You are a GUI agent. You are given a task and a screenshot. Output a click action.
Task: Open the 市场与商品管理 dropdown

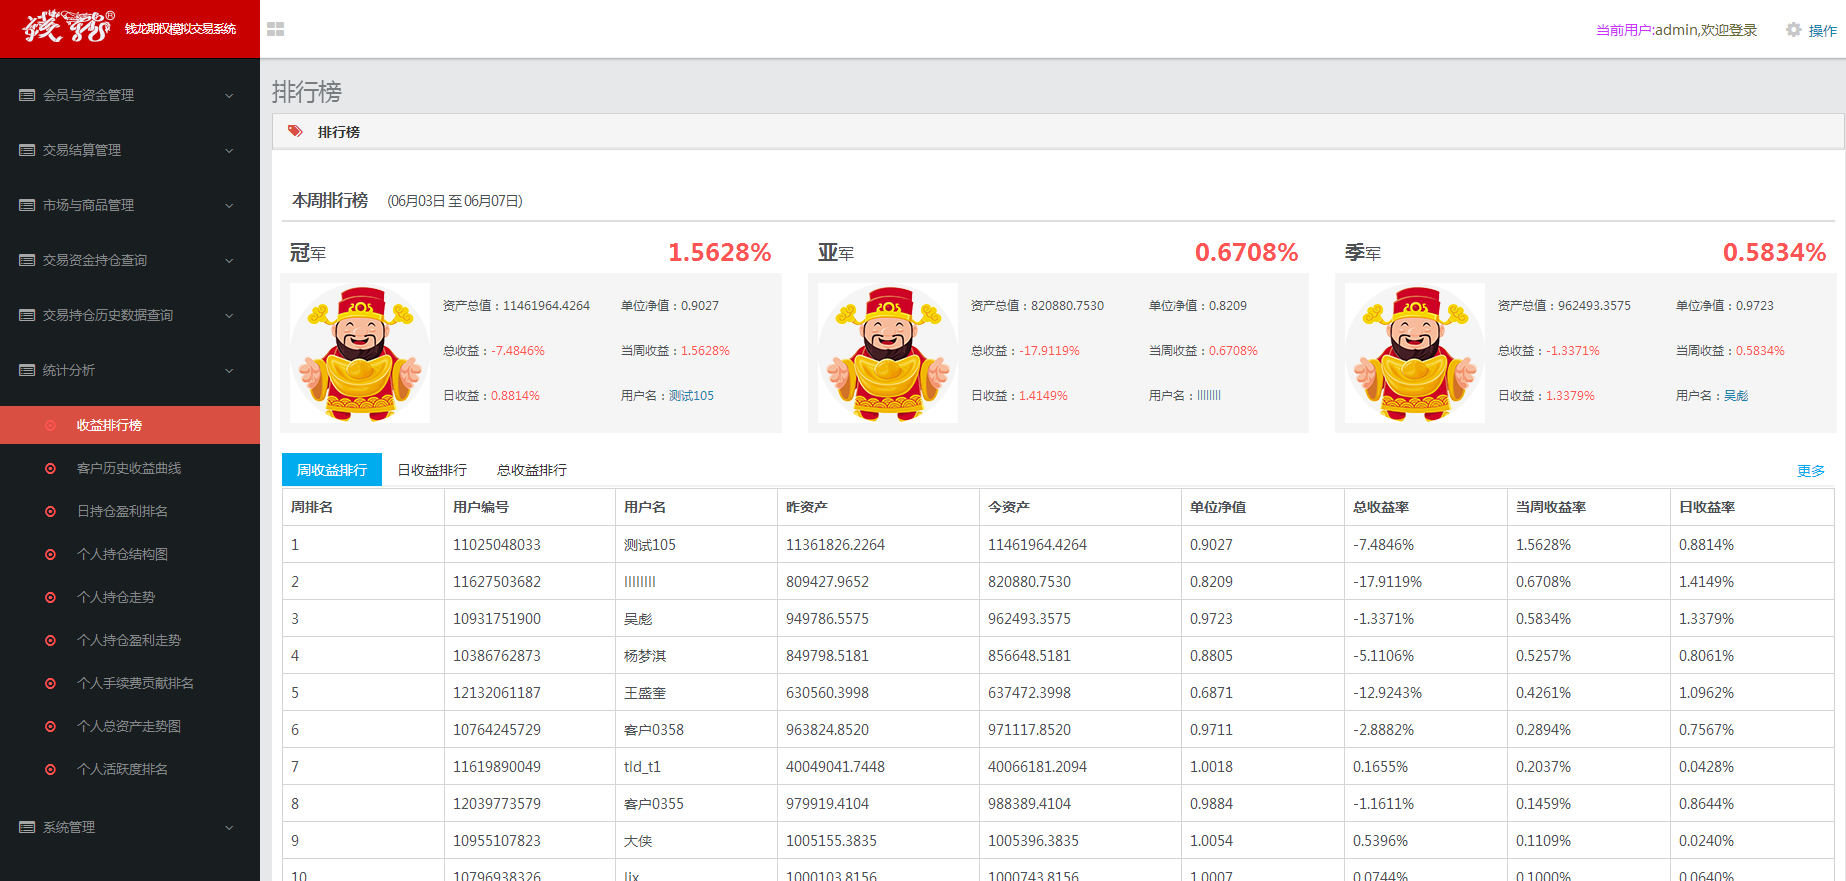point(229,205)
